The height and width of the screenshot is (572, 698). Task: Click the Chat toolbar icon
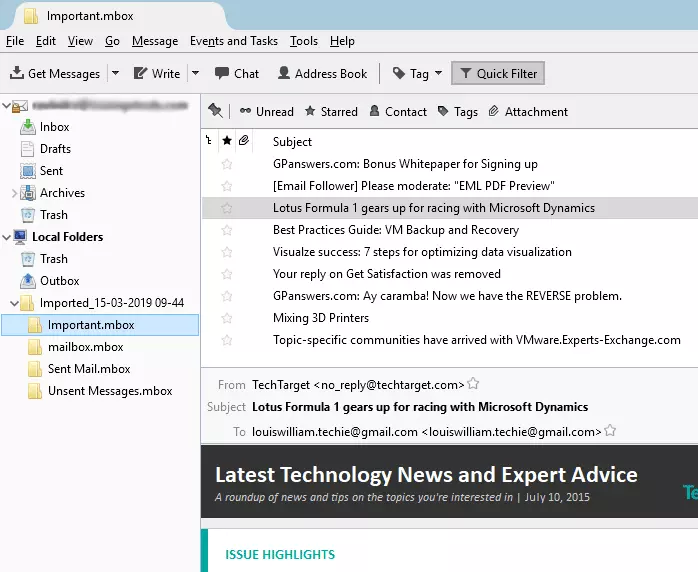[x=220, y=74]
